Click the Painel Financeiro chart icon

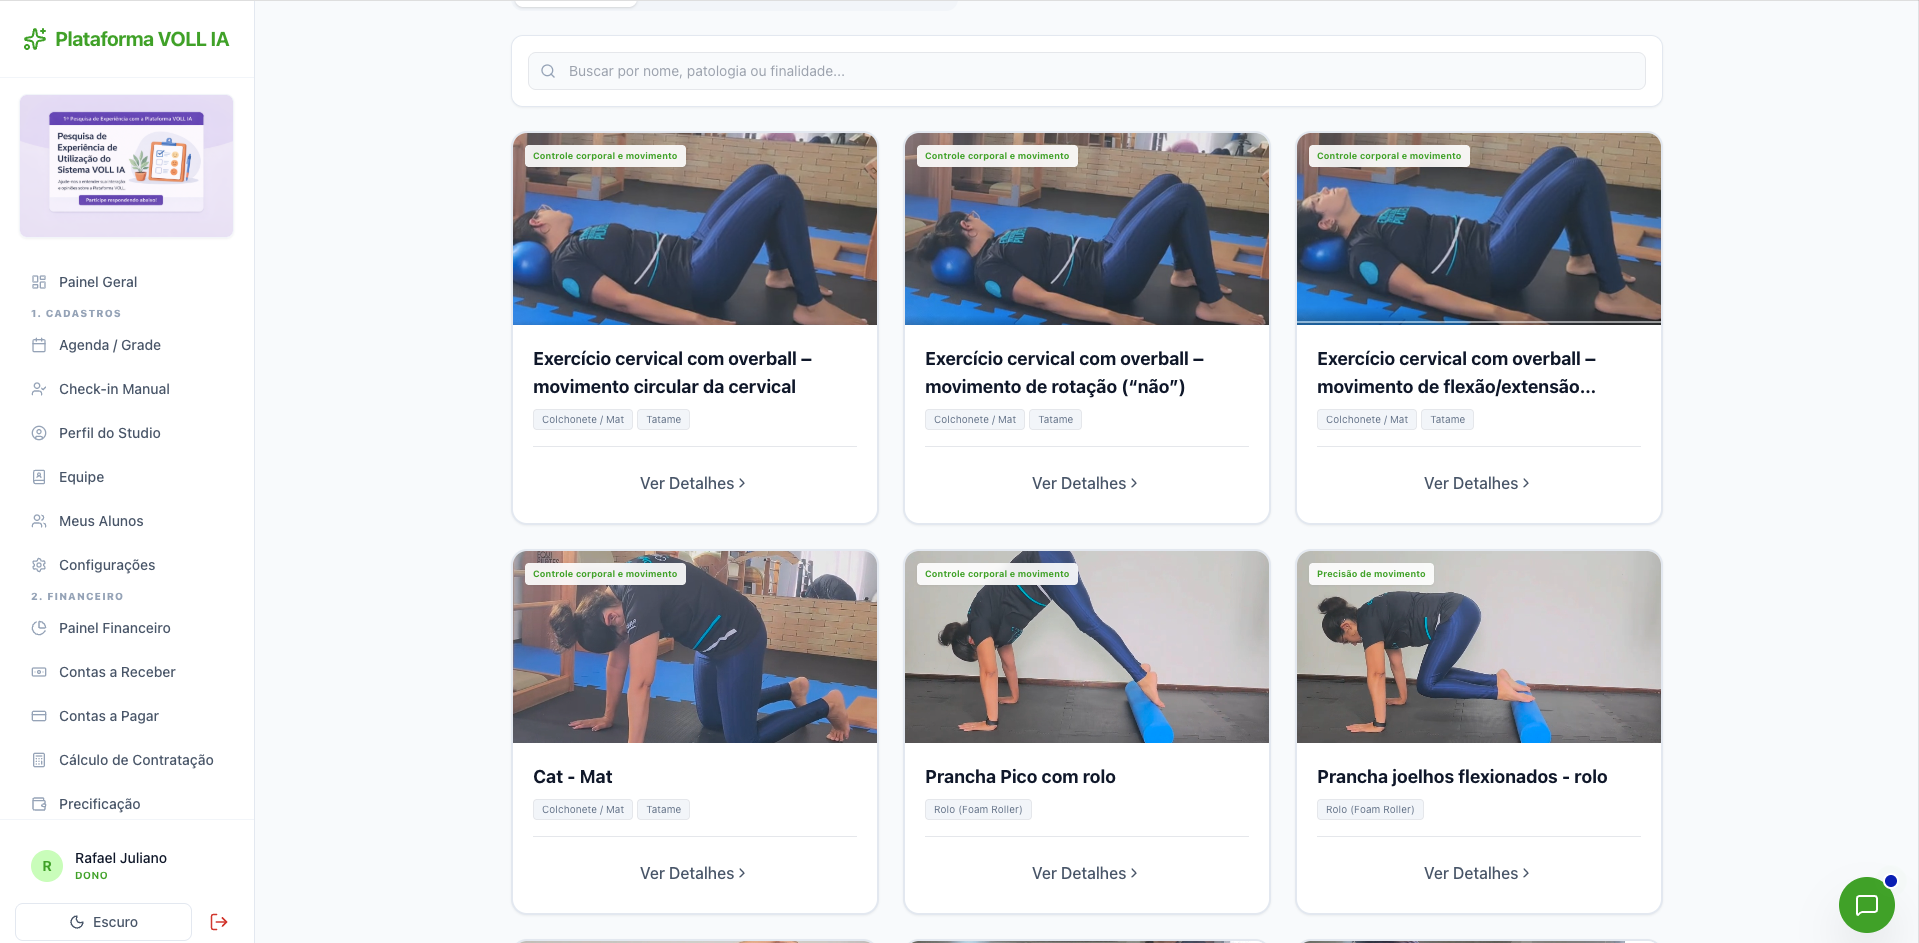point(39,628)
